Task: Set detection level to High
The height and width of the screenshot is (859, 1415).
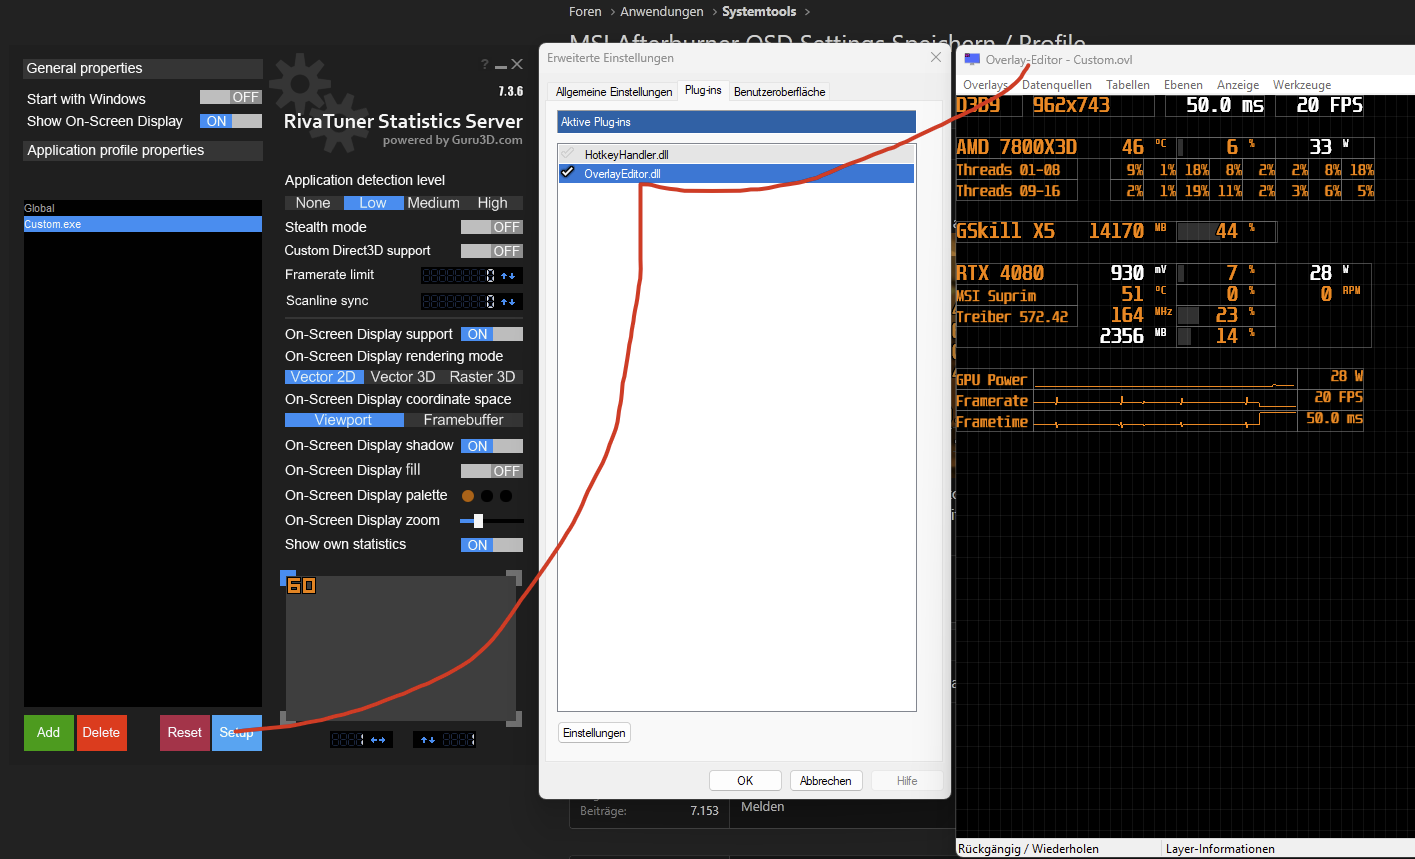Action: tap(493, 203)
